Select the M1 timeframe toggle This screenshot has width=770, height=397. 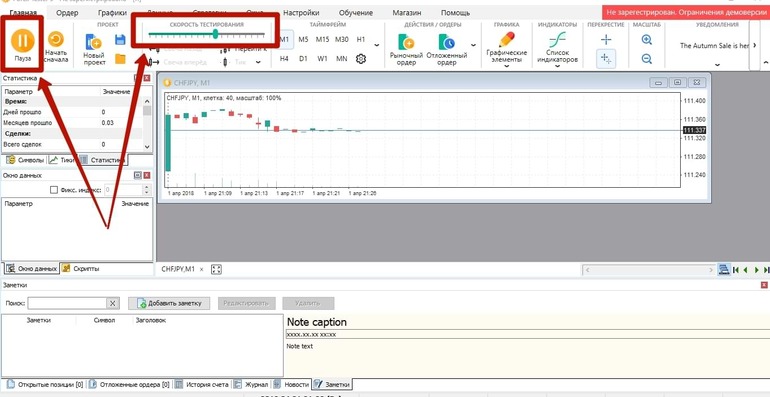click(x=285, y=39)
